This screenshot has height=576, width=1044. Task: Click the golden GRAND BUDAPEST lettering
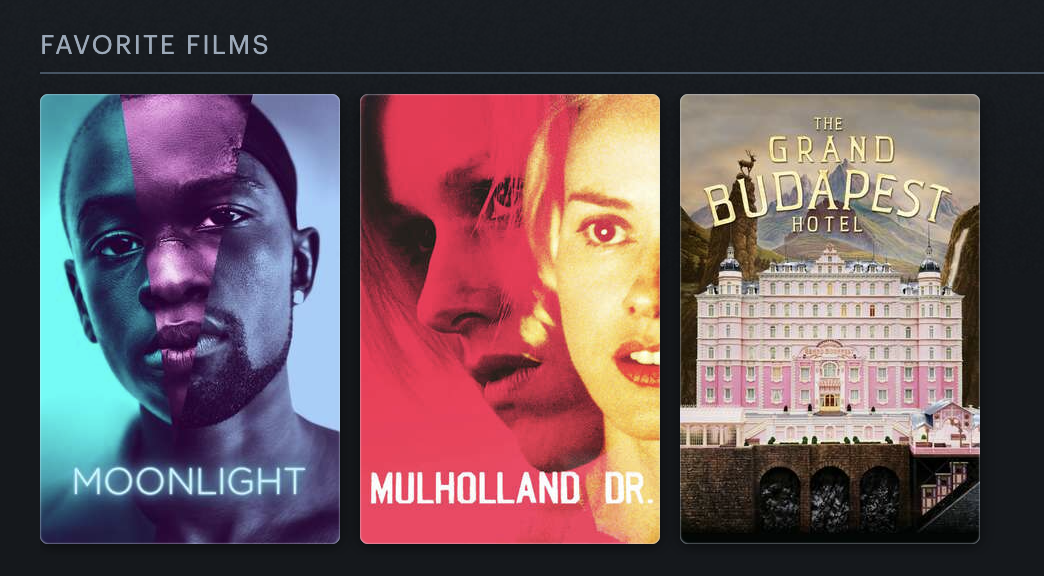pos(828,180)
